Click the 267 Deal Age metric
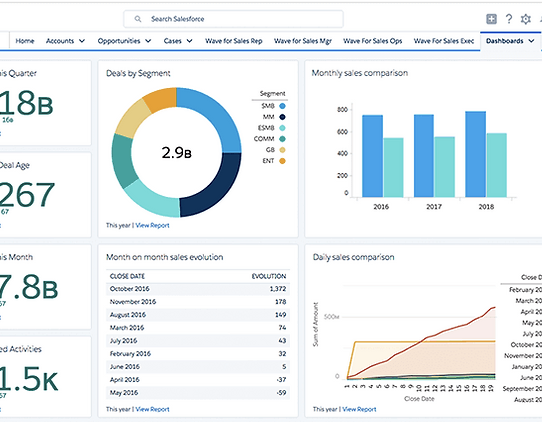Viewport: 542px width, 422px height. tap(27, 195)
